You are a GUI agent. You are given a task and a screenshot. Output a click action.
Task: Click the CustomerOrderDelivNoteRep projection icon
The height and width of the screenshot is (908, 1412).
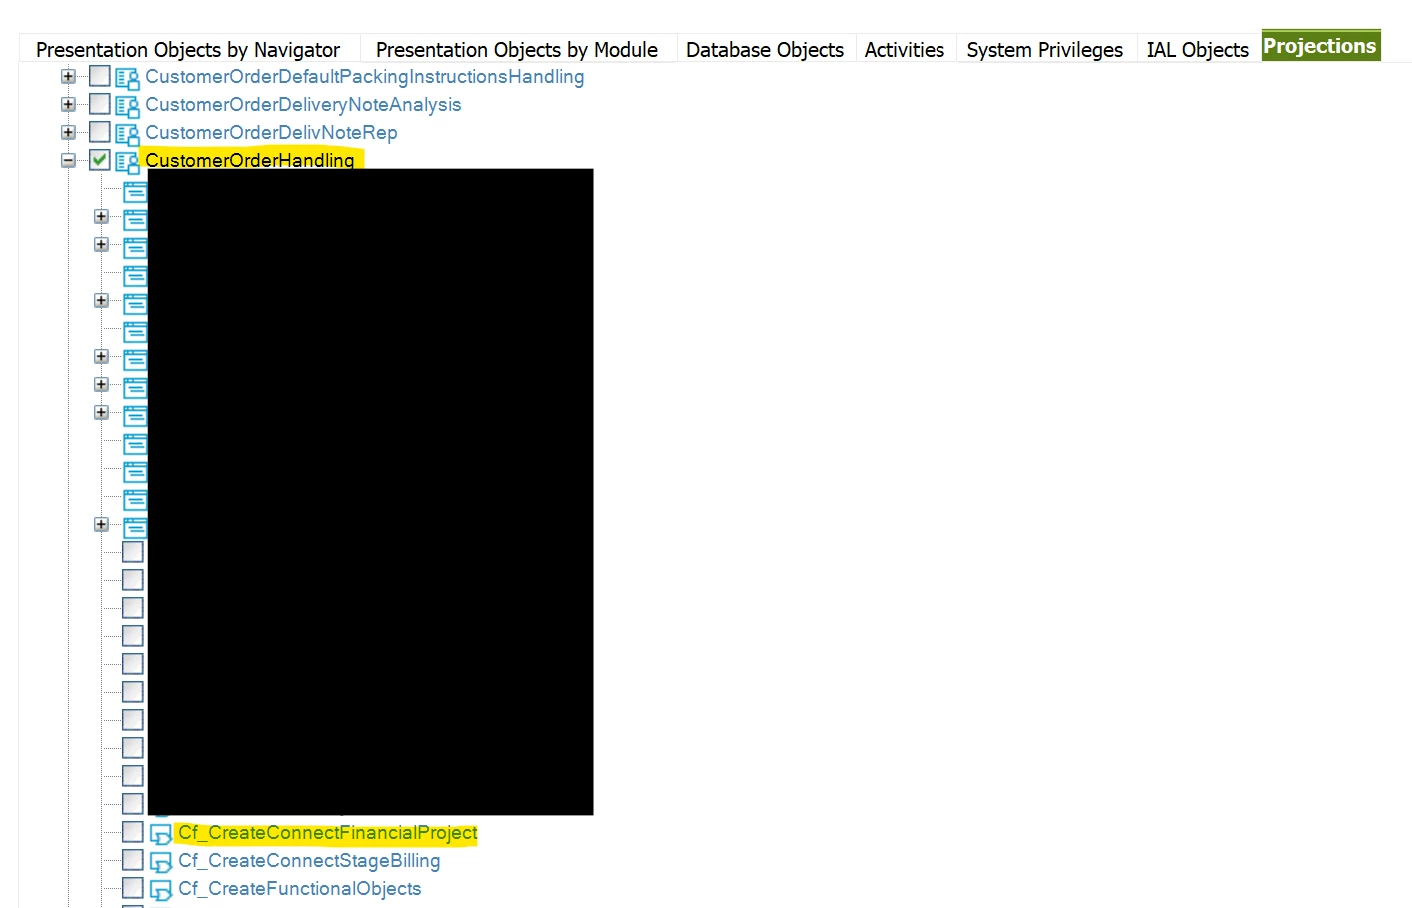click(127, 134)
